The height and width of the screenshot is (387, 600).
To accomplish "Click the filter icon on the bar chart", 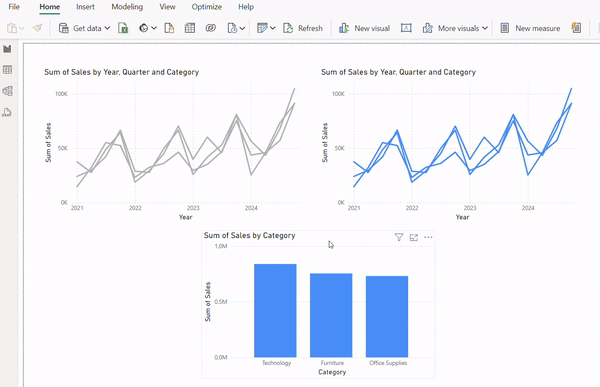I will [399, 237].
